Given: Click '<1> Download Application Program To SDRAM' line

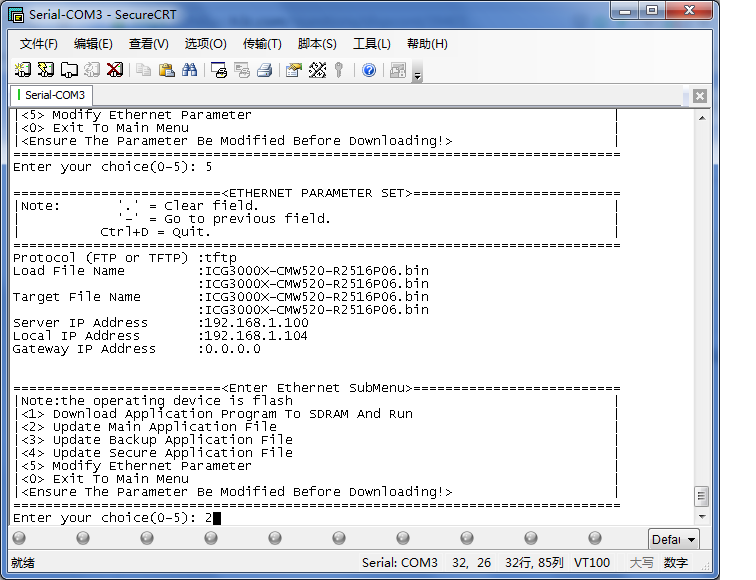Looking at the screenshot, I should [x=217, y=414].
